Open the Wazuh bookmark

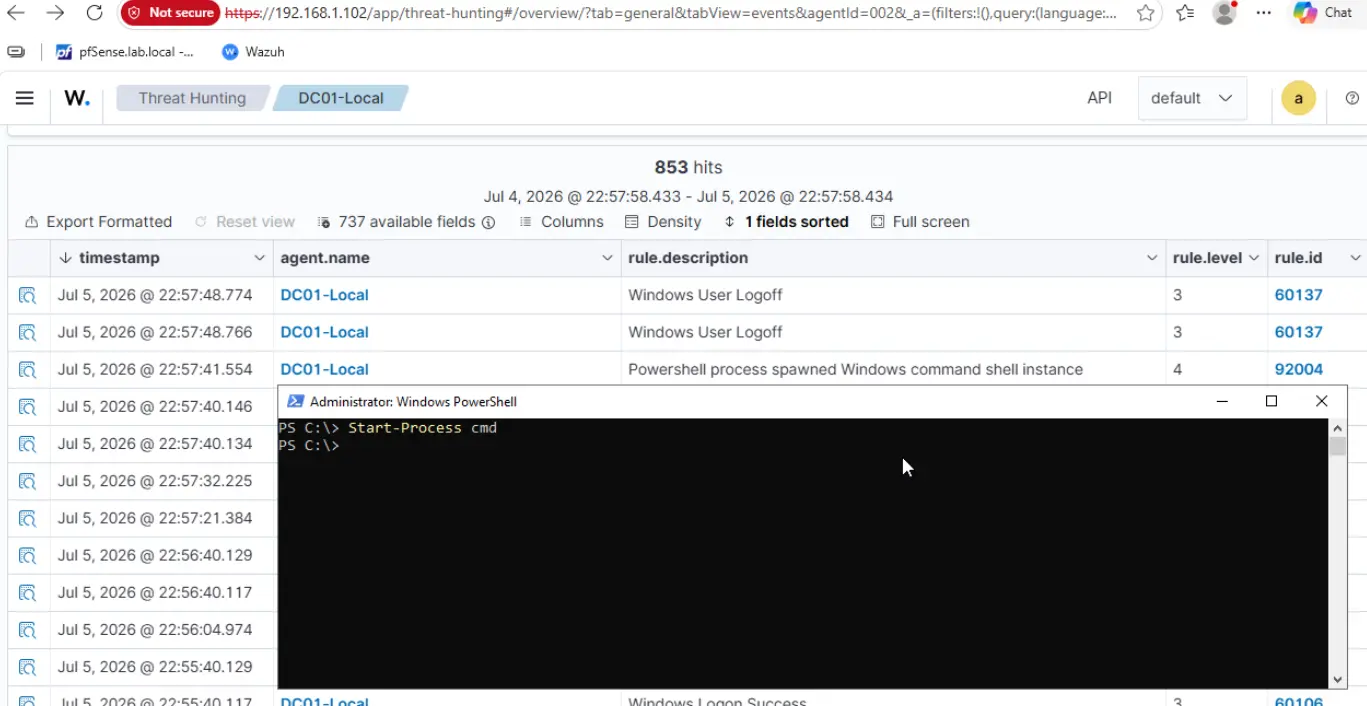coord(253,52)
